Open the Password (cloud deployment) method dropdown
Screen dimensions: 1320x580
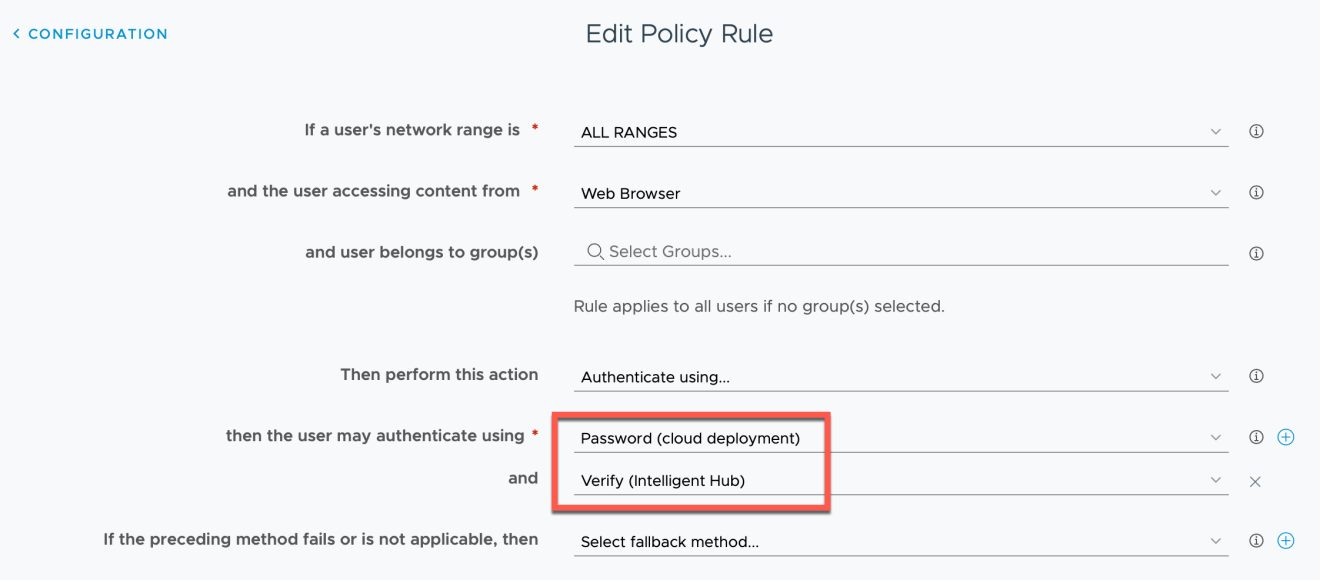[1214, 436]
